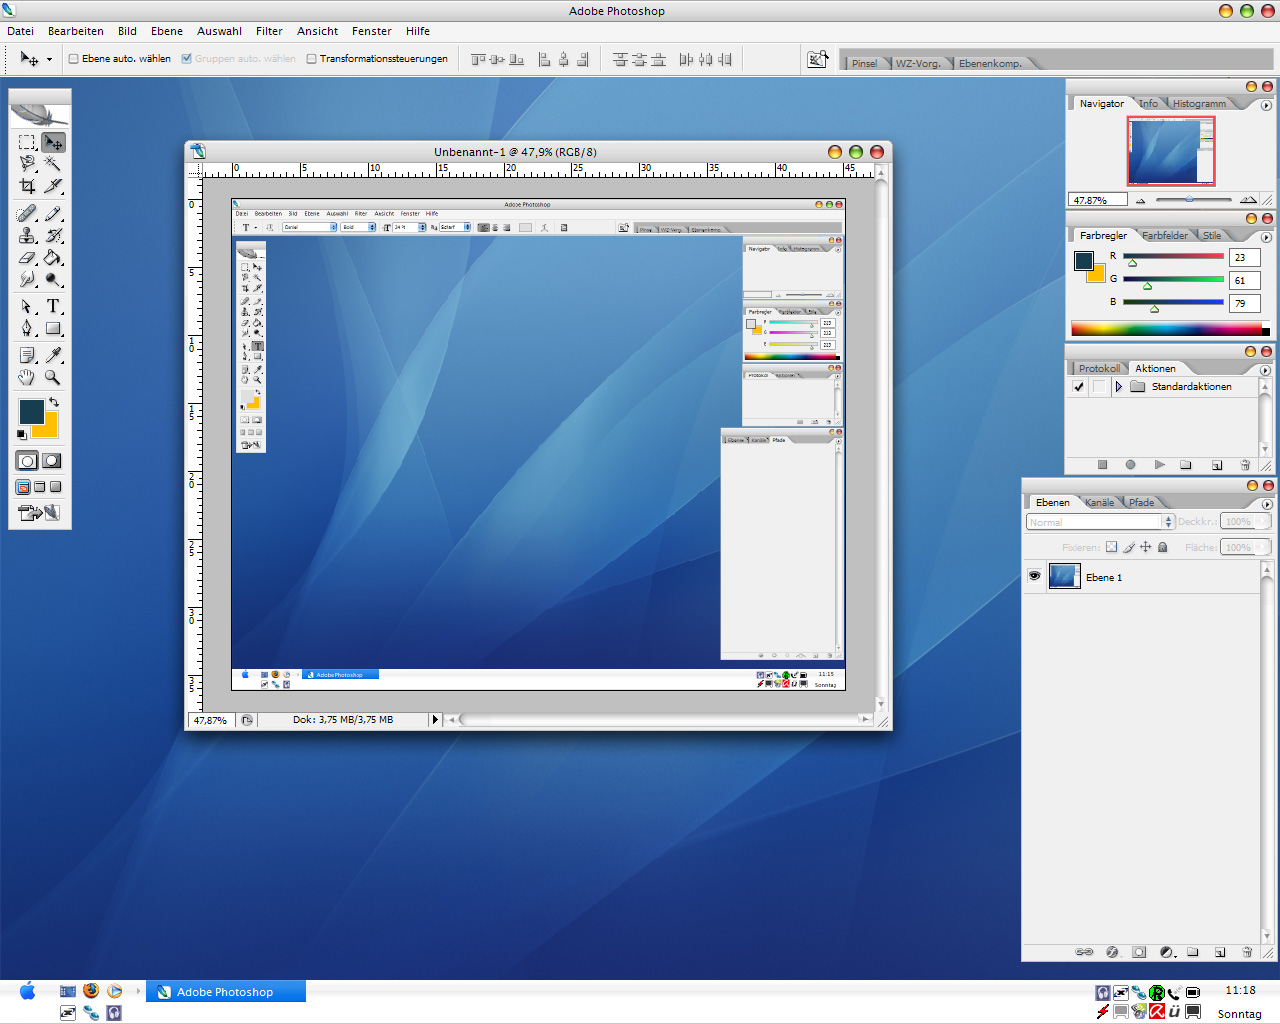Jump to ImageReady button in toolbox
This screenshot has width=1280, height=1024.
(40, 513)
